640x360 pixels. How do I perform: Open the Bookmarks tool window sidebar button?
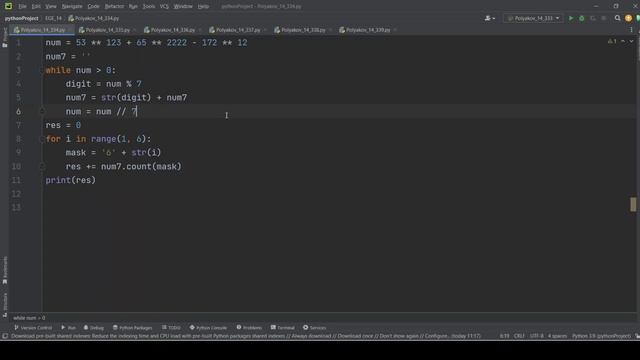[5, 270]
